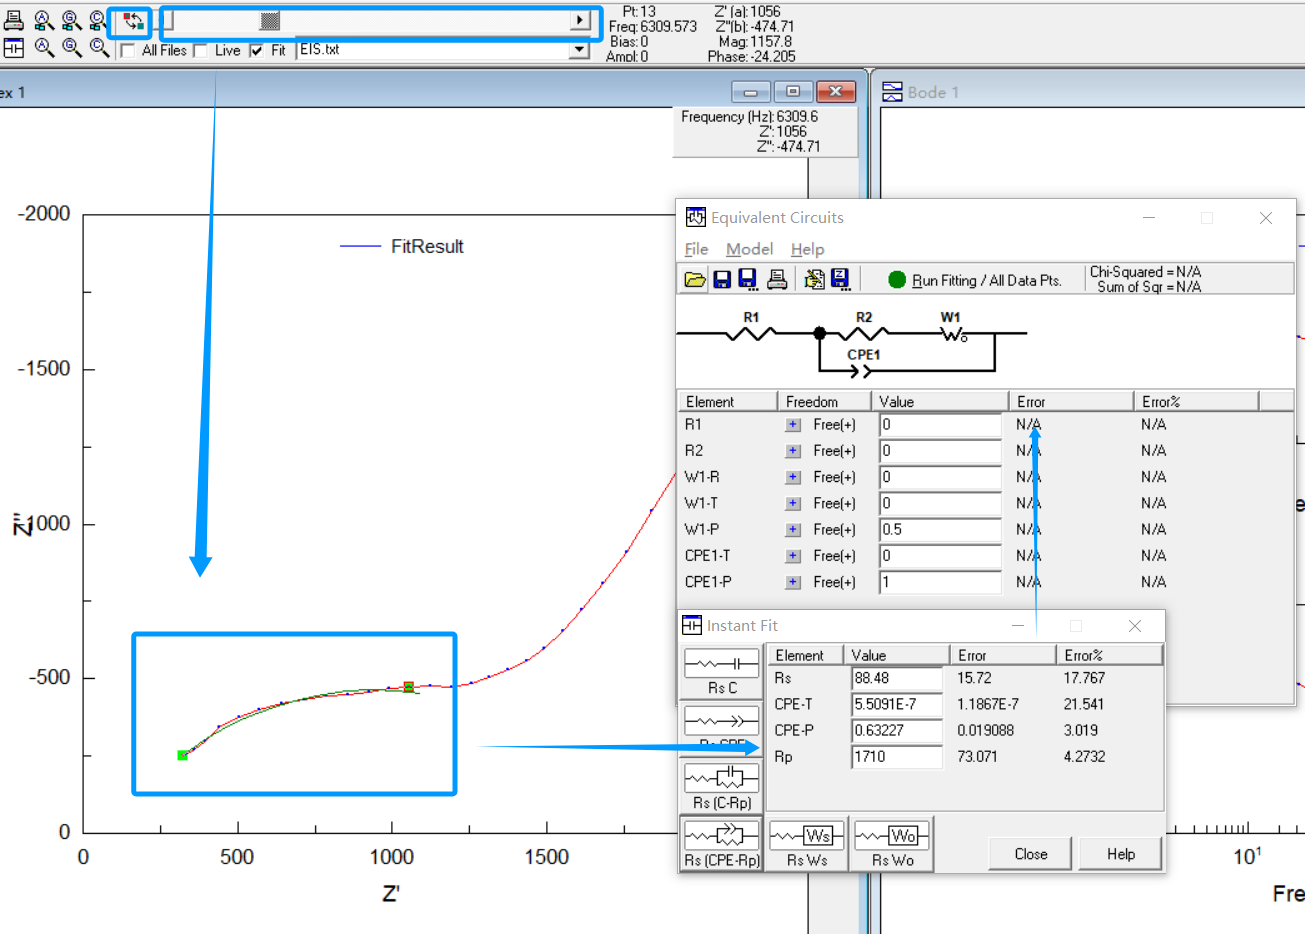The image size is (1305, 934).
Task: Click the Error% header in Equivalent Circuits
Action: coord(1195,401)
